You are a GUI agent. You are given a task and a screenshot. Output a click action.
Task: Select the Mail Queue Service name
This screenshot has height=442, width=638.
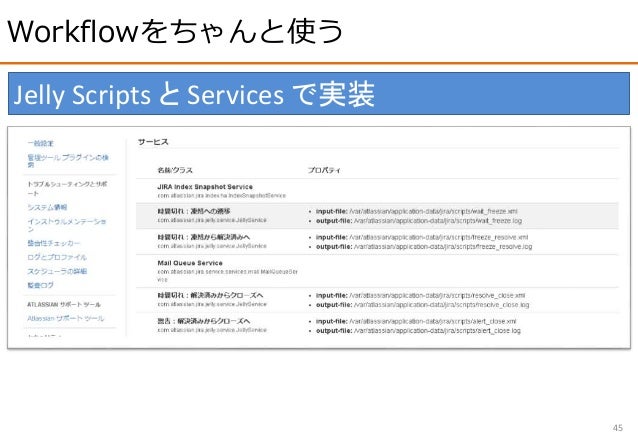pos(190,263)
